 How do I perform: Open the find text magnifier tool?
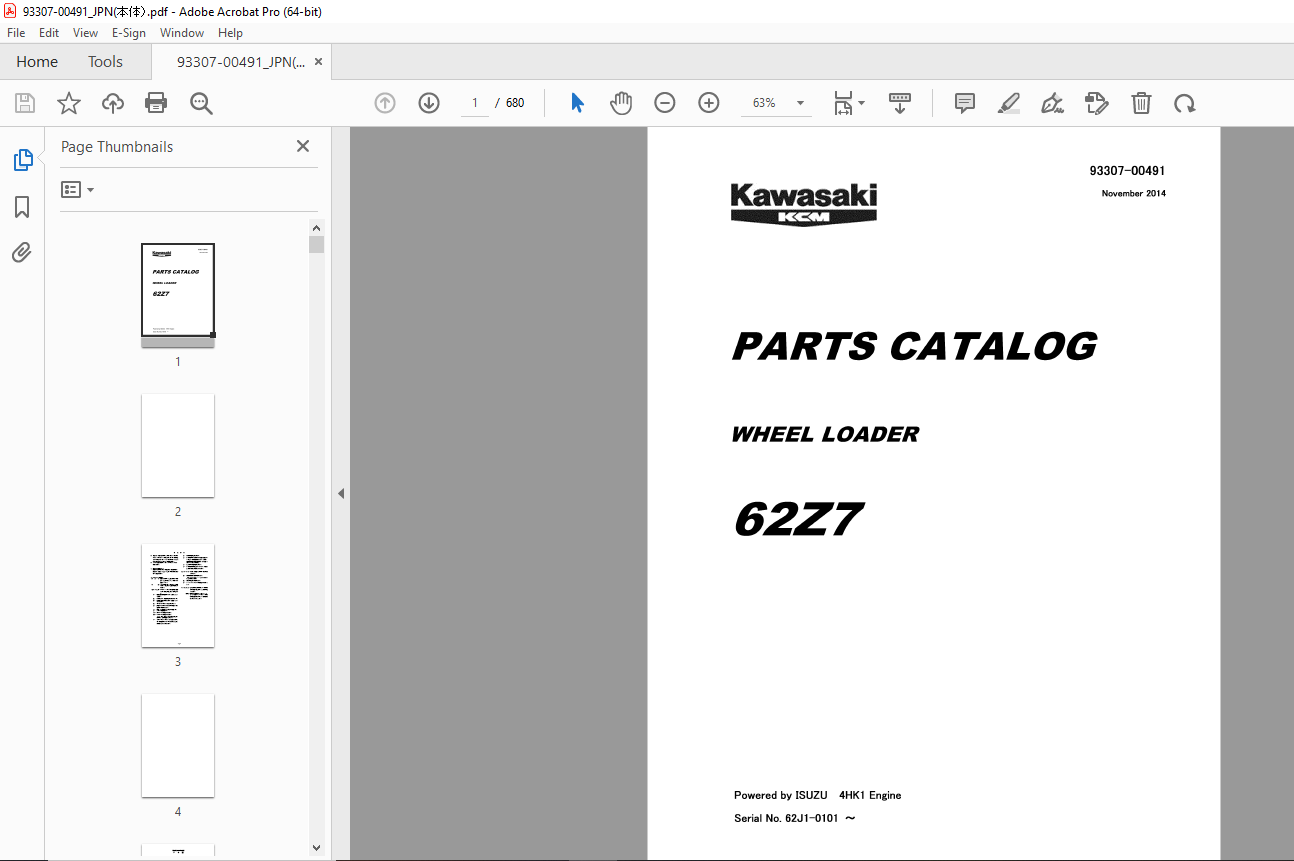pos(201,103)
